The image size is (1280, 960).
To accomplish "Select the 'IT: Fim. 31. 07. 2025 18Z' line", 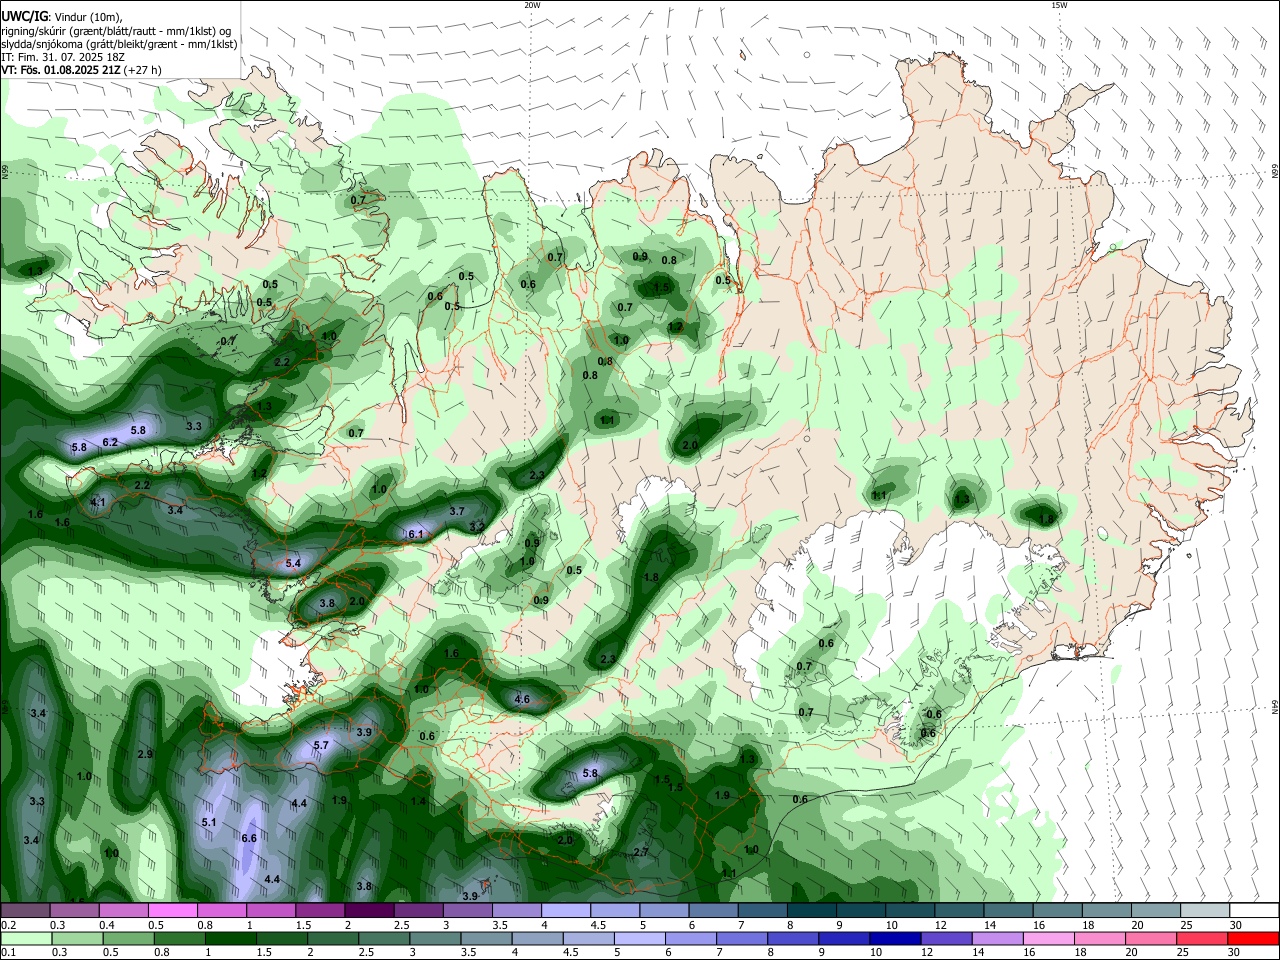I will click(63, 57).
